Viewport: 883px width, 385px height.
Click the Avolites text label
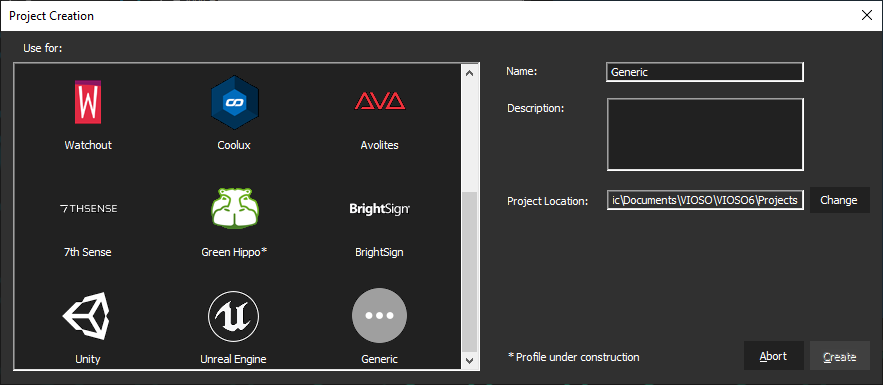click(x=379, y=145)
